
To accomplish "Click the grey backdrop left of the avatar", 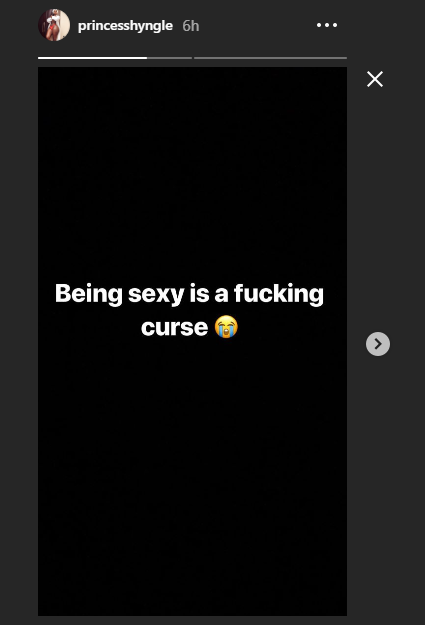I will (19, 25).
